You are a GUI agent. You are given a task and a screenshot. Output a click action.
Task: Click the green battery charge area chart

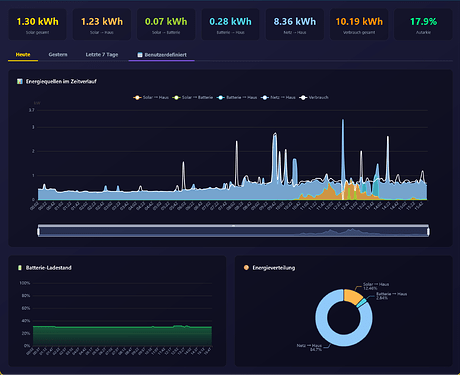coord(122,336)
